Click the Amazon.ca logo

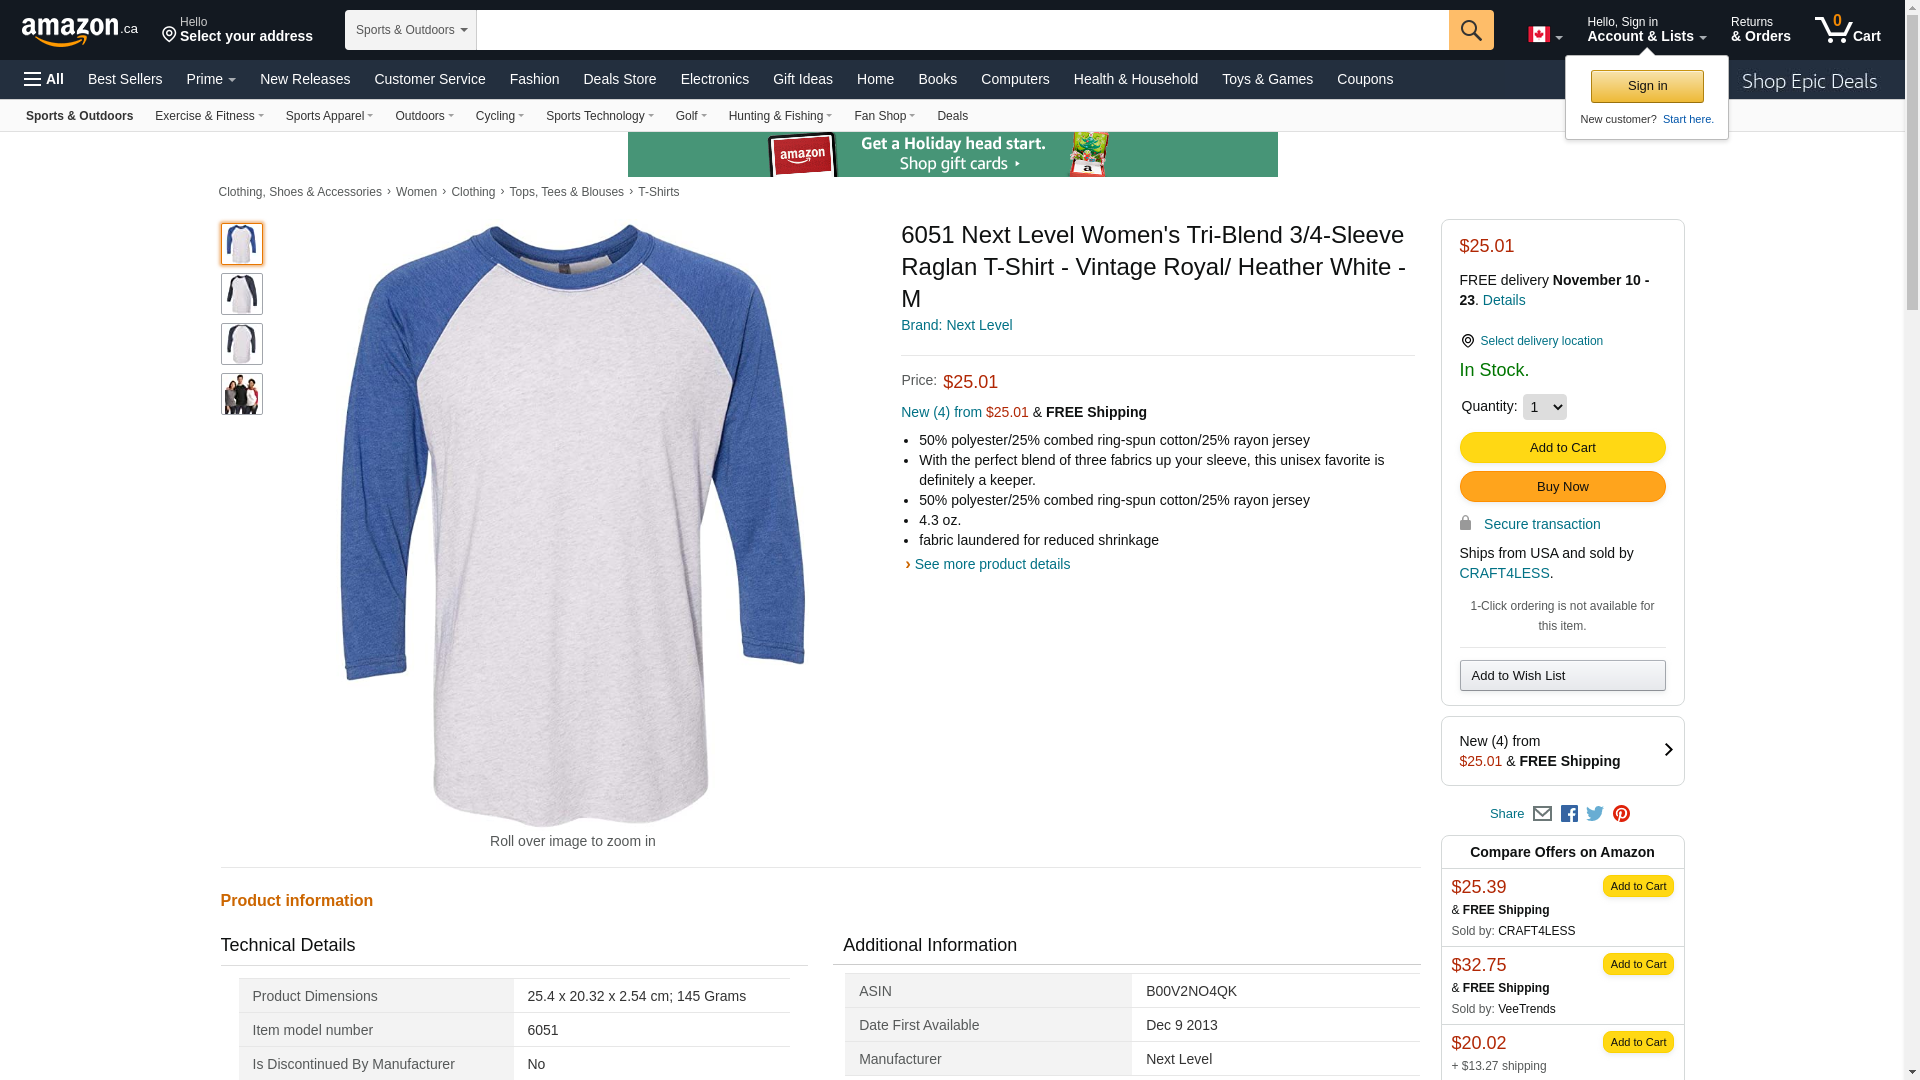coord(79,31)
